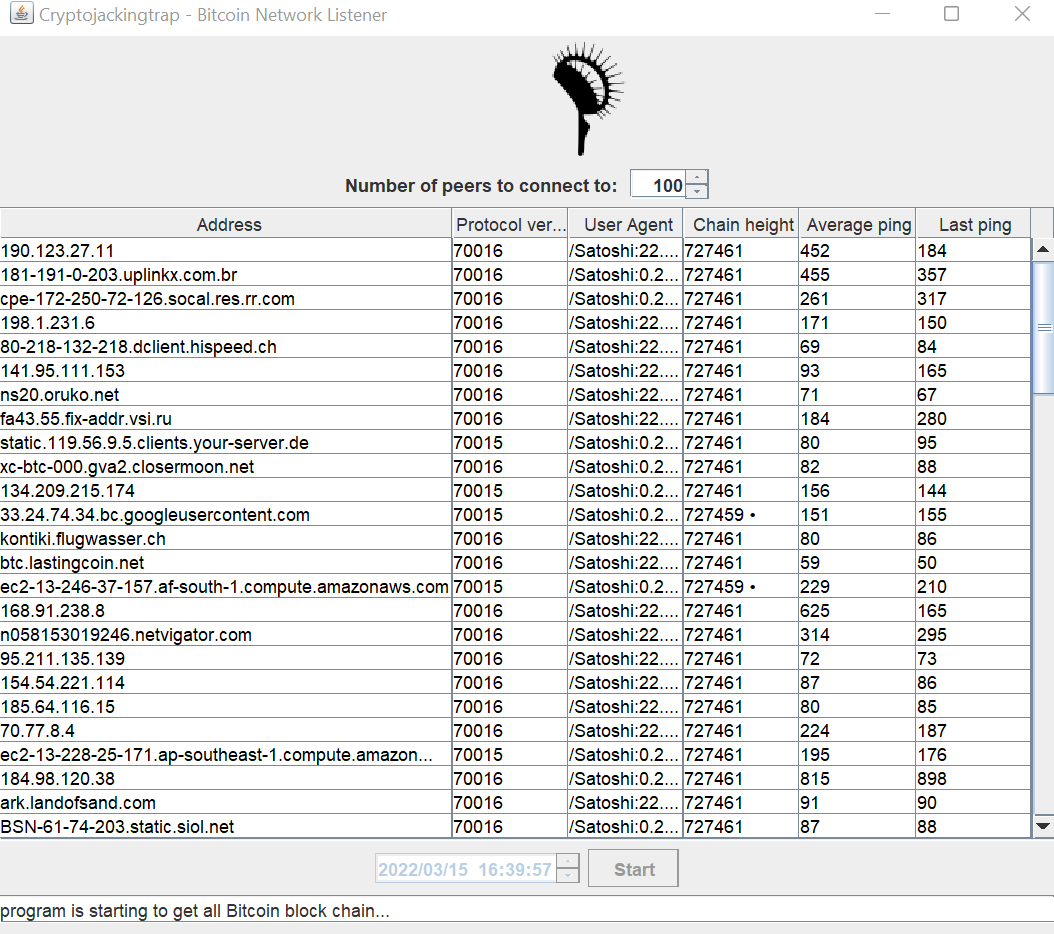
Task: Decrease number of peers with down arrow
Action: (x=697, y=192)
